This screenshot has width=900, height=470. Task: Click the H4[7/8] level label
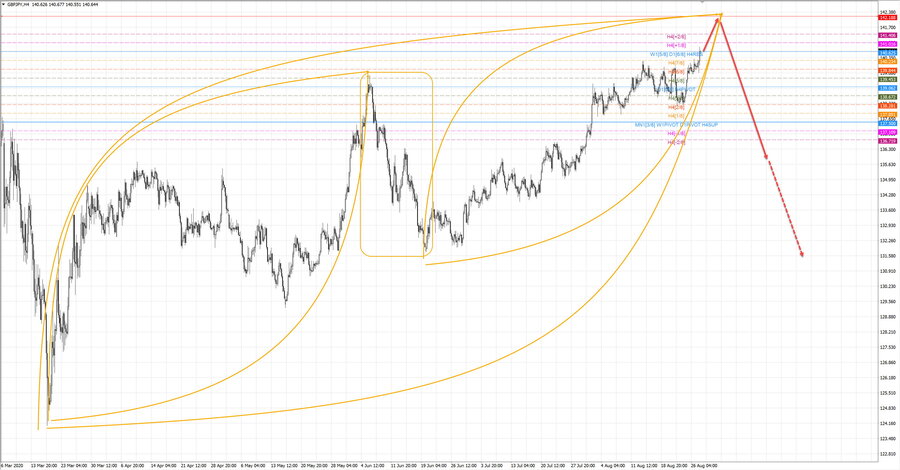676,63
